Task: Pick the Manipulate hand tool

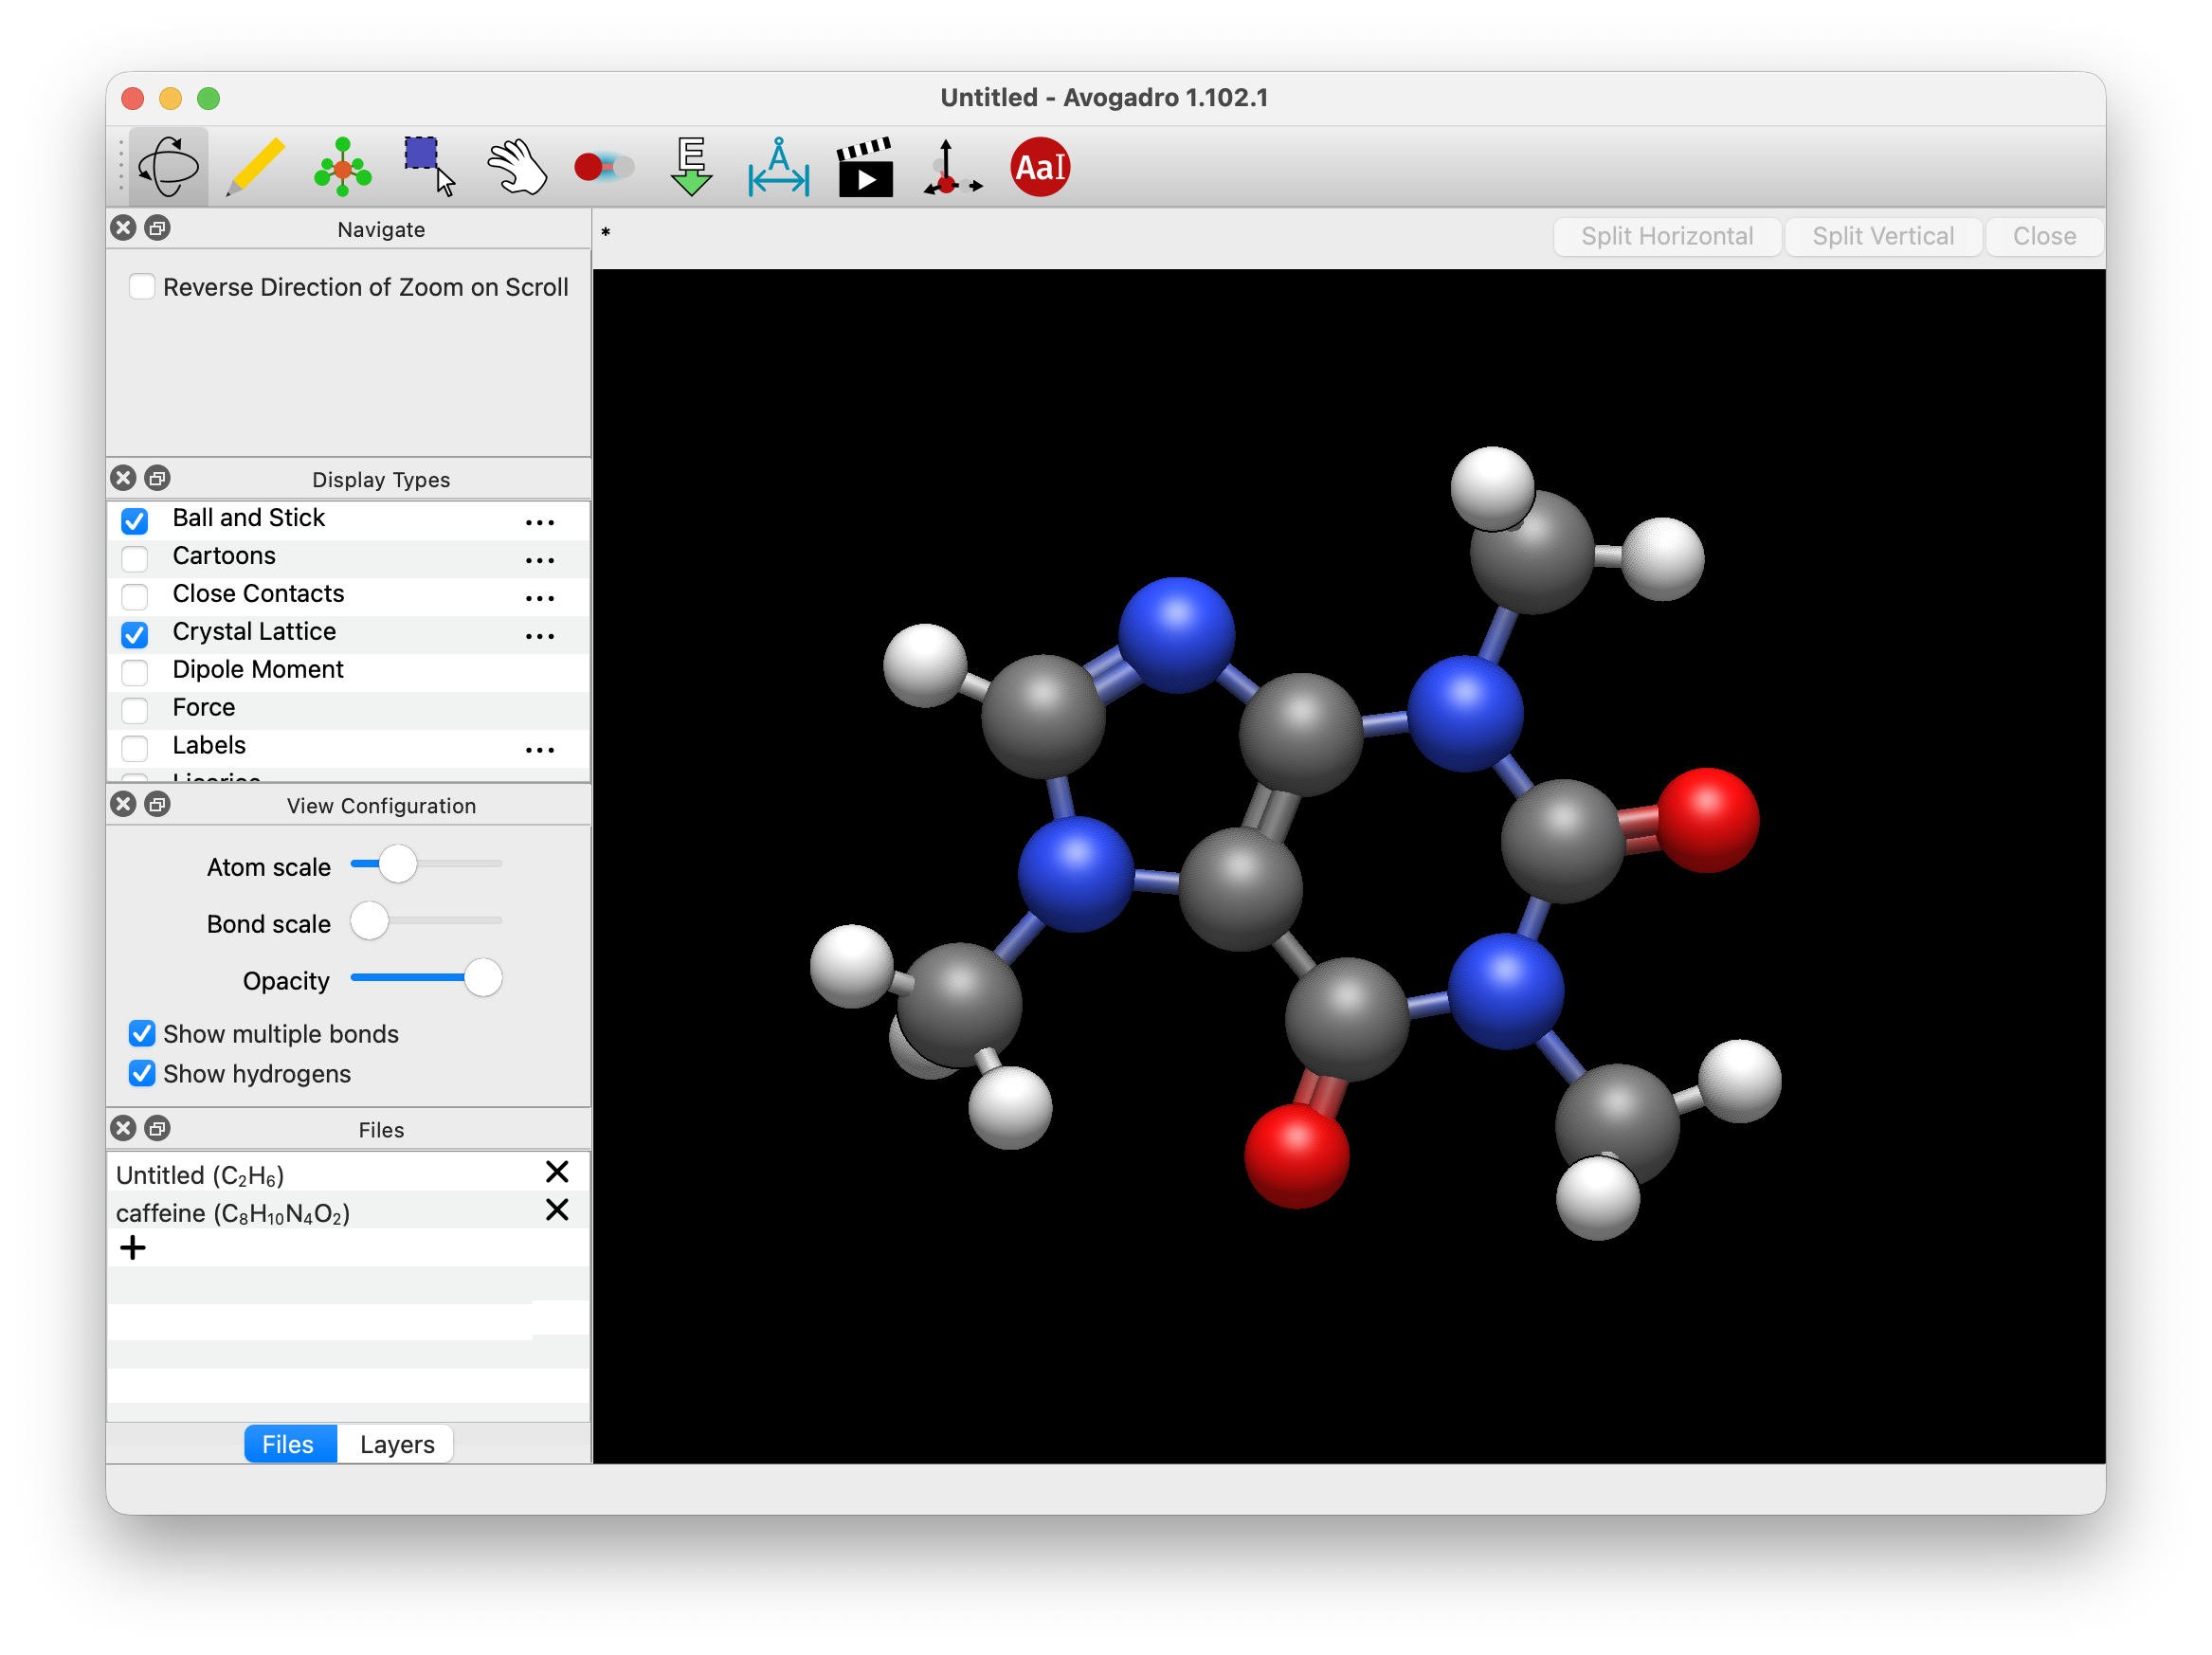Action: [x=518, y=166]
